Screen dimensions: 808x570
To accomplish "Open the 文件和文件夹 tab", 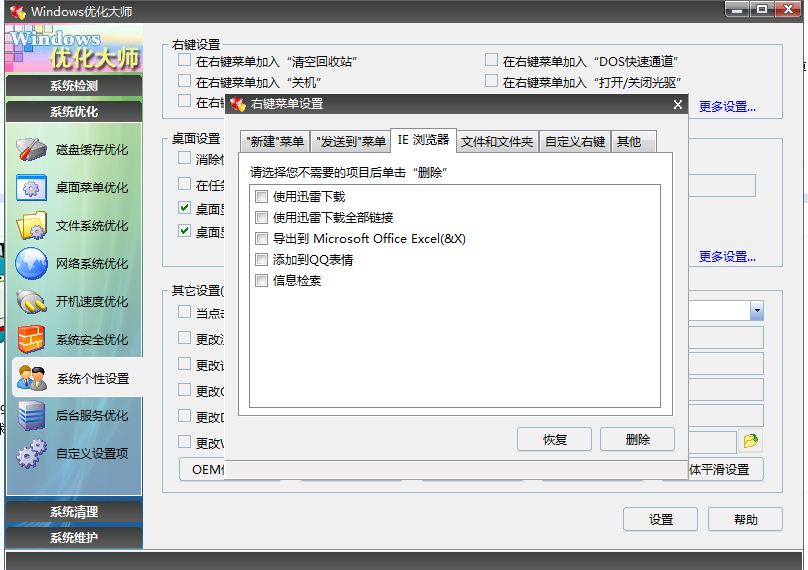I will [x=497, y=142].
